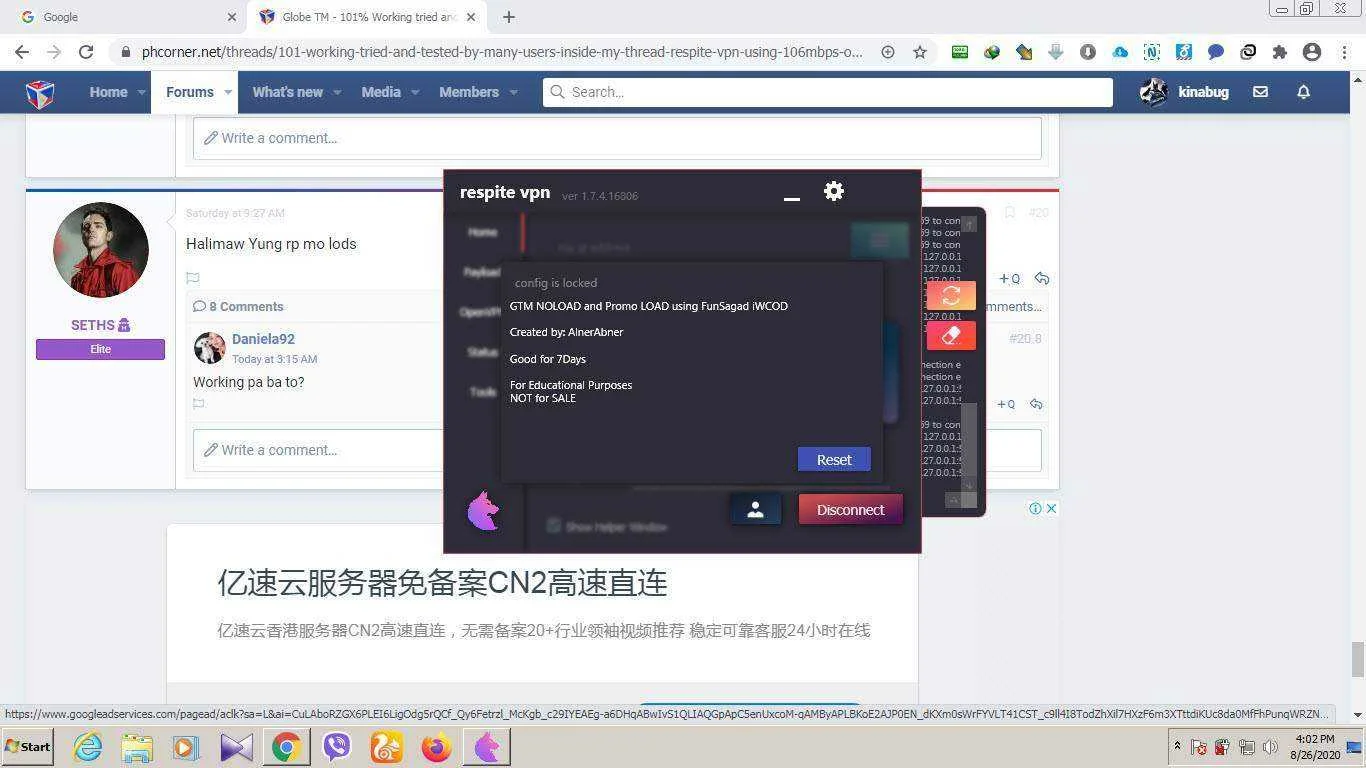This screenshot has height=768, width=1366.
Task: Toggle the Show Helper Window checkbox
Action: click(x=553, y=526)
